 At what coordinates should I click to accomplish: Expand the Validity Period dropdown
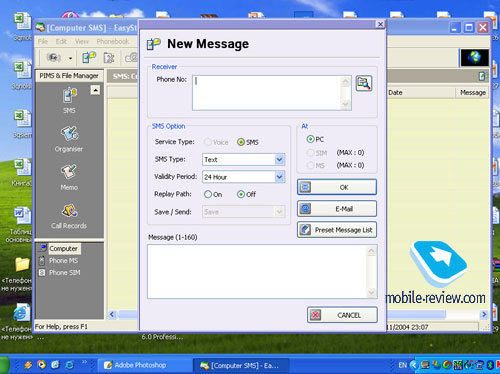coord(279,177)
